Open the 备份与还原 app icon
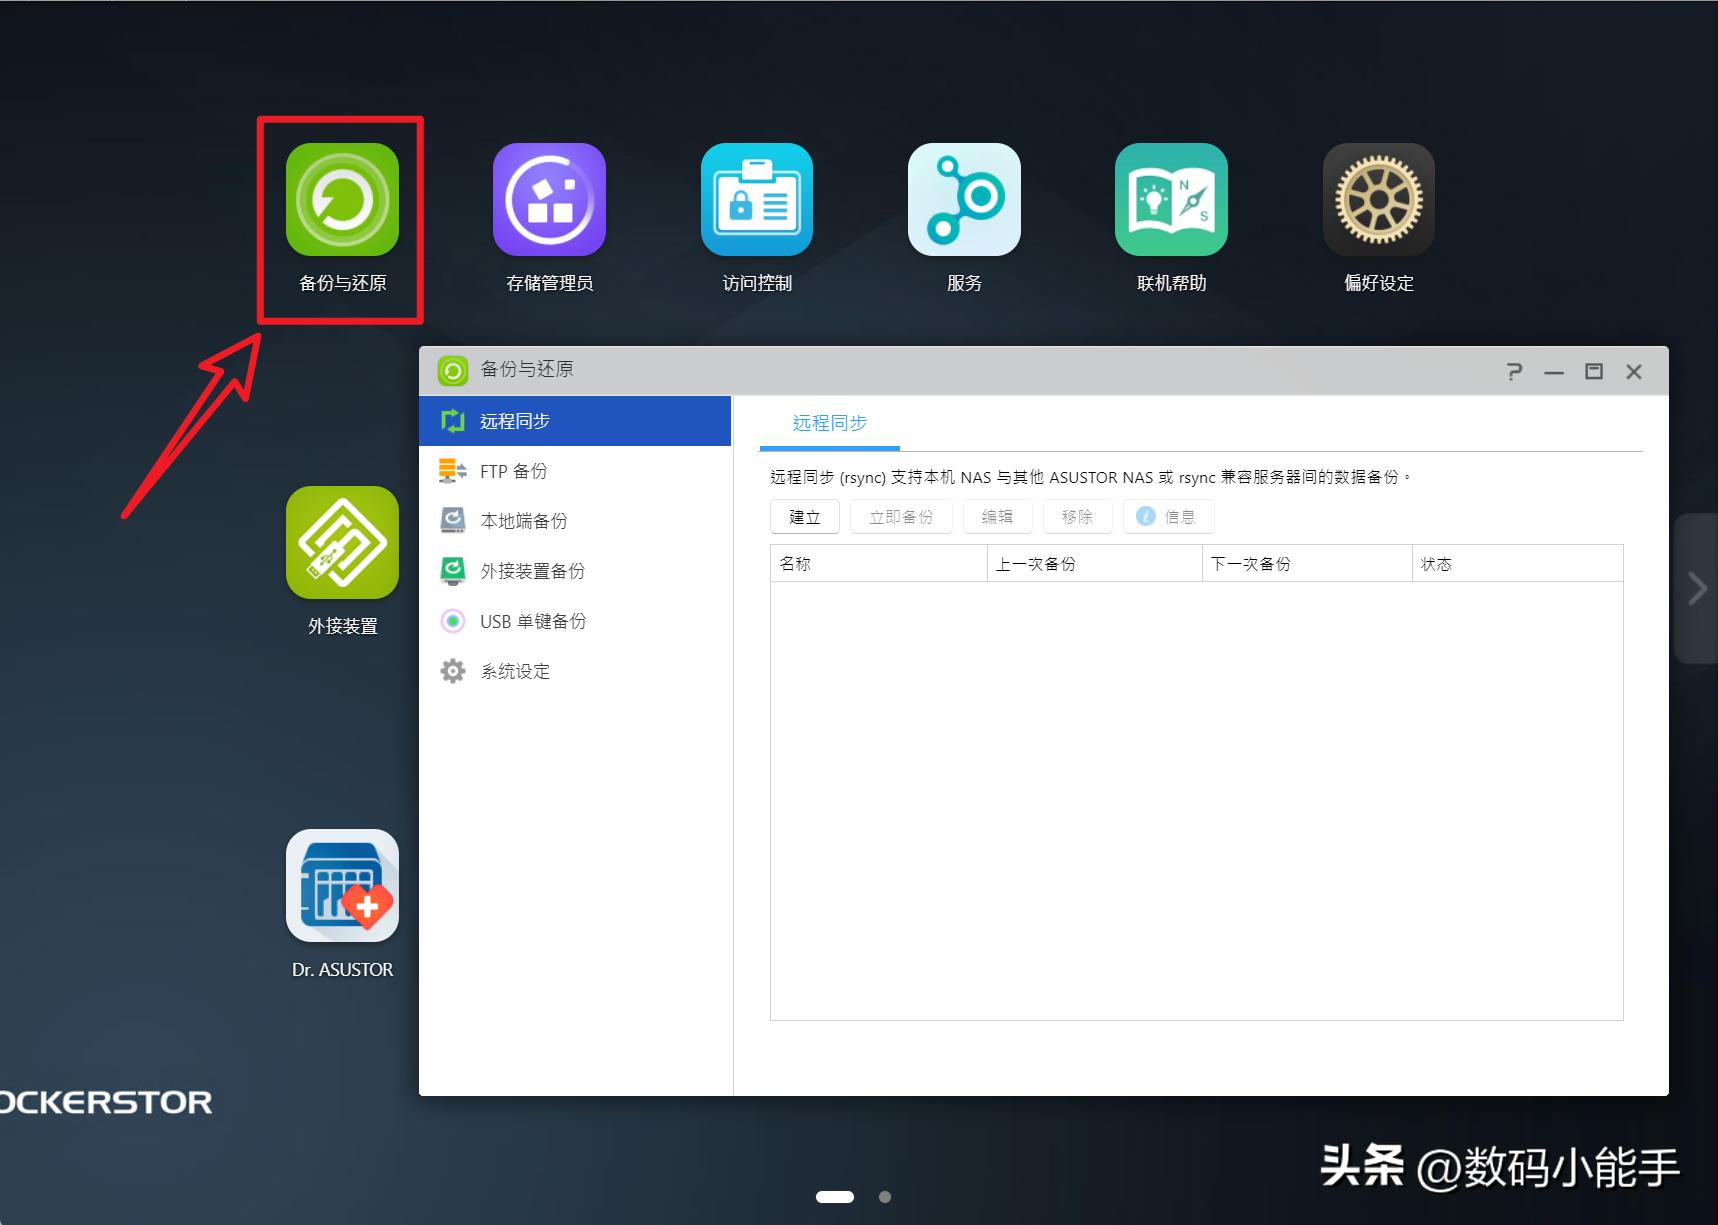Image resolution: width=1718 pixels, height=1225 pixels. [x=341, y=198]
